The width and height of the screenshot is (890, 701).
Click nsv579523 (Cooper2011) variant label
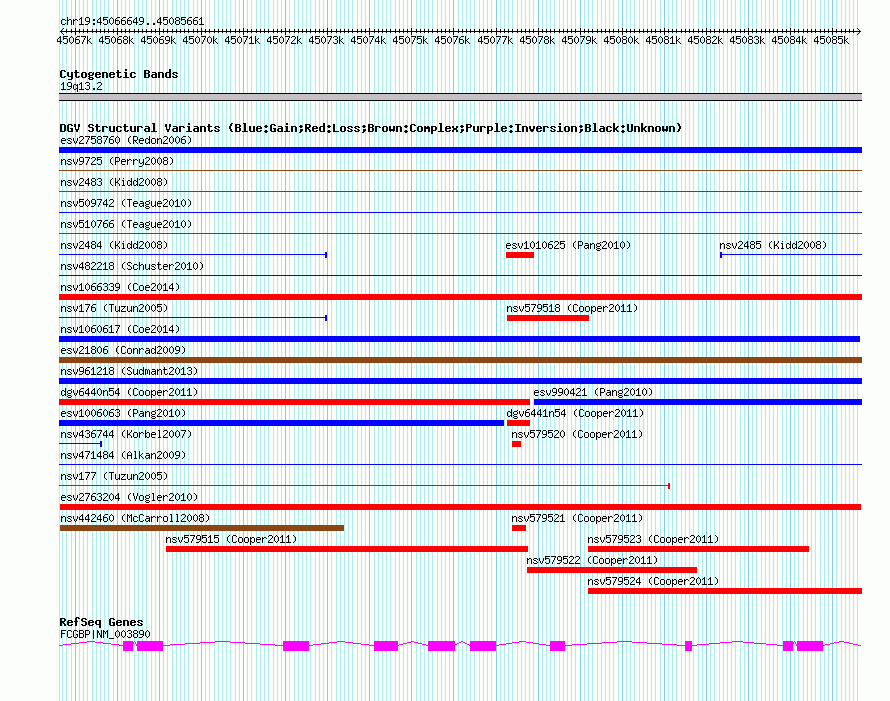pyautogui.click(x=653, y=539)
